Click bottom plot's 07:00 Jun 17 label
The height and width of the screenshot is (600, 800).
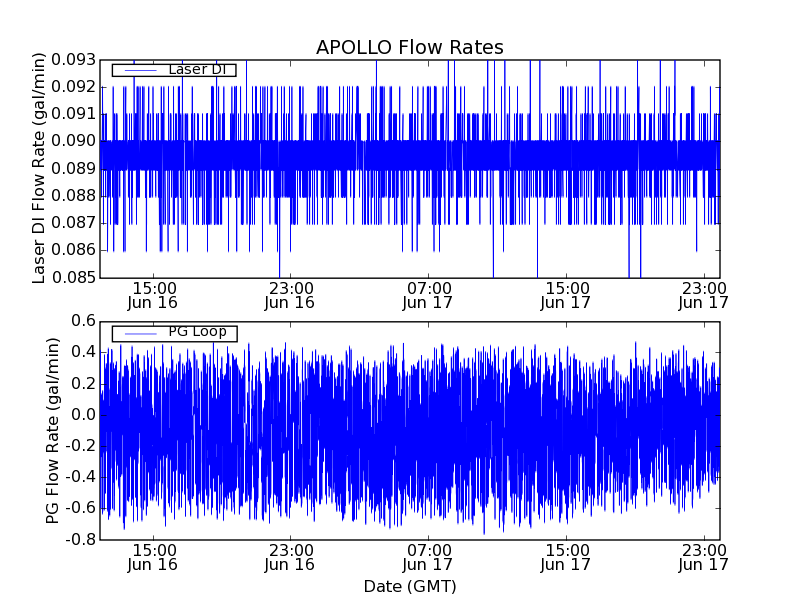click(x=428, y=558)
